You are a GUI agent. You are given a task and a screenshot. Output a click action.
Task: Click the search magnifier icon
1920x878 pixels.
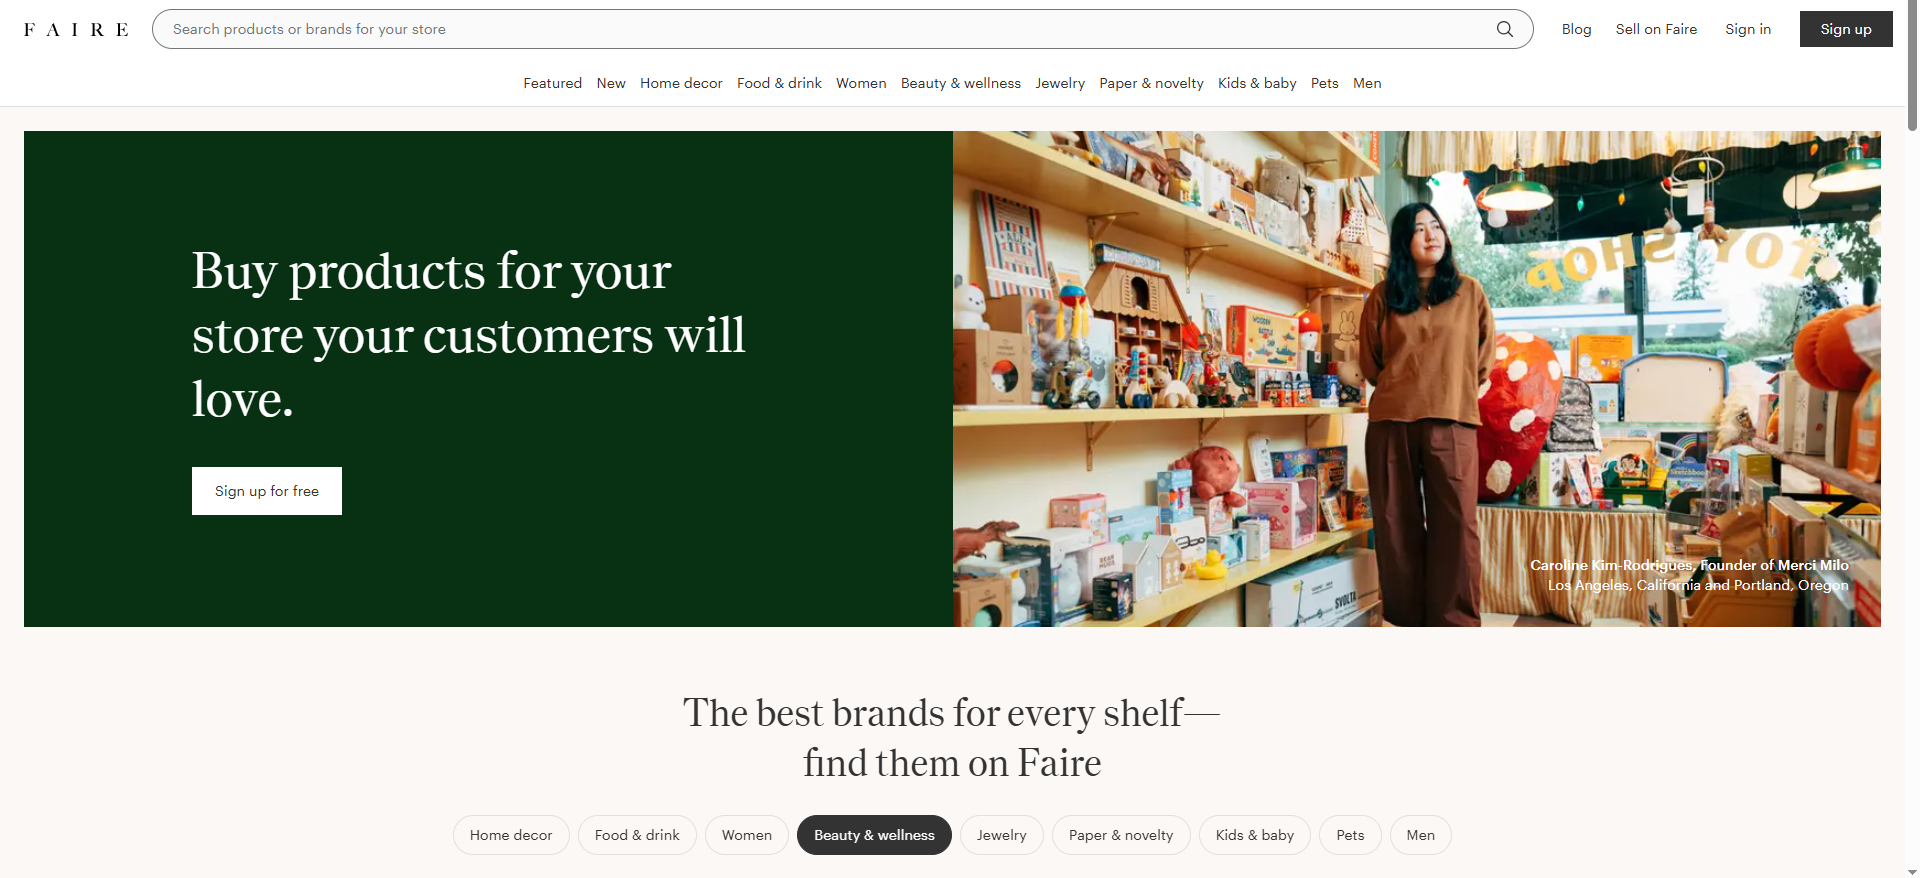click(x=1504, y=29)
